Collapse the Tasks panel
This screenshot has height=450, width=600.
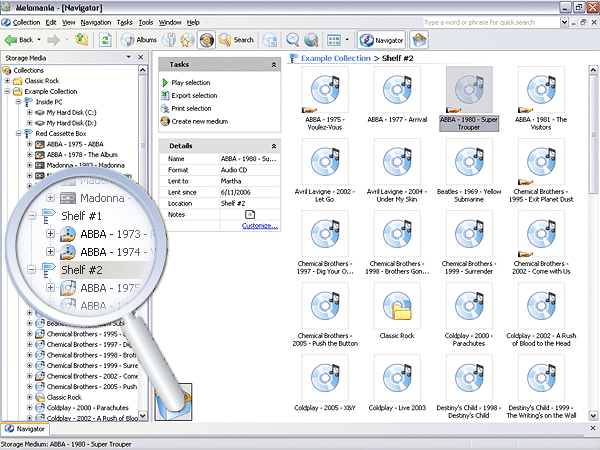point(274,64)
